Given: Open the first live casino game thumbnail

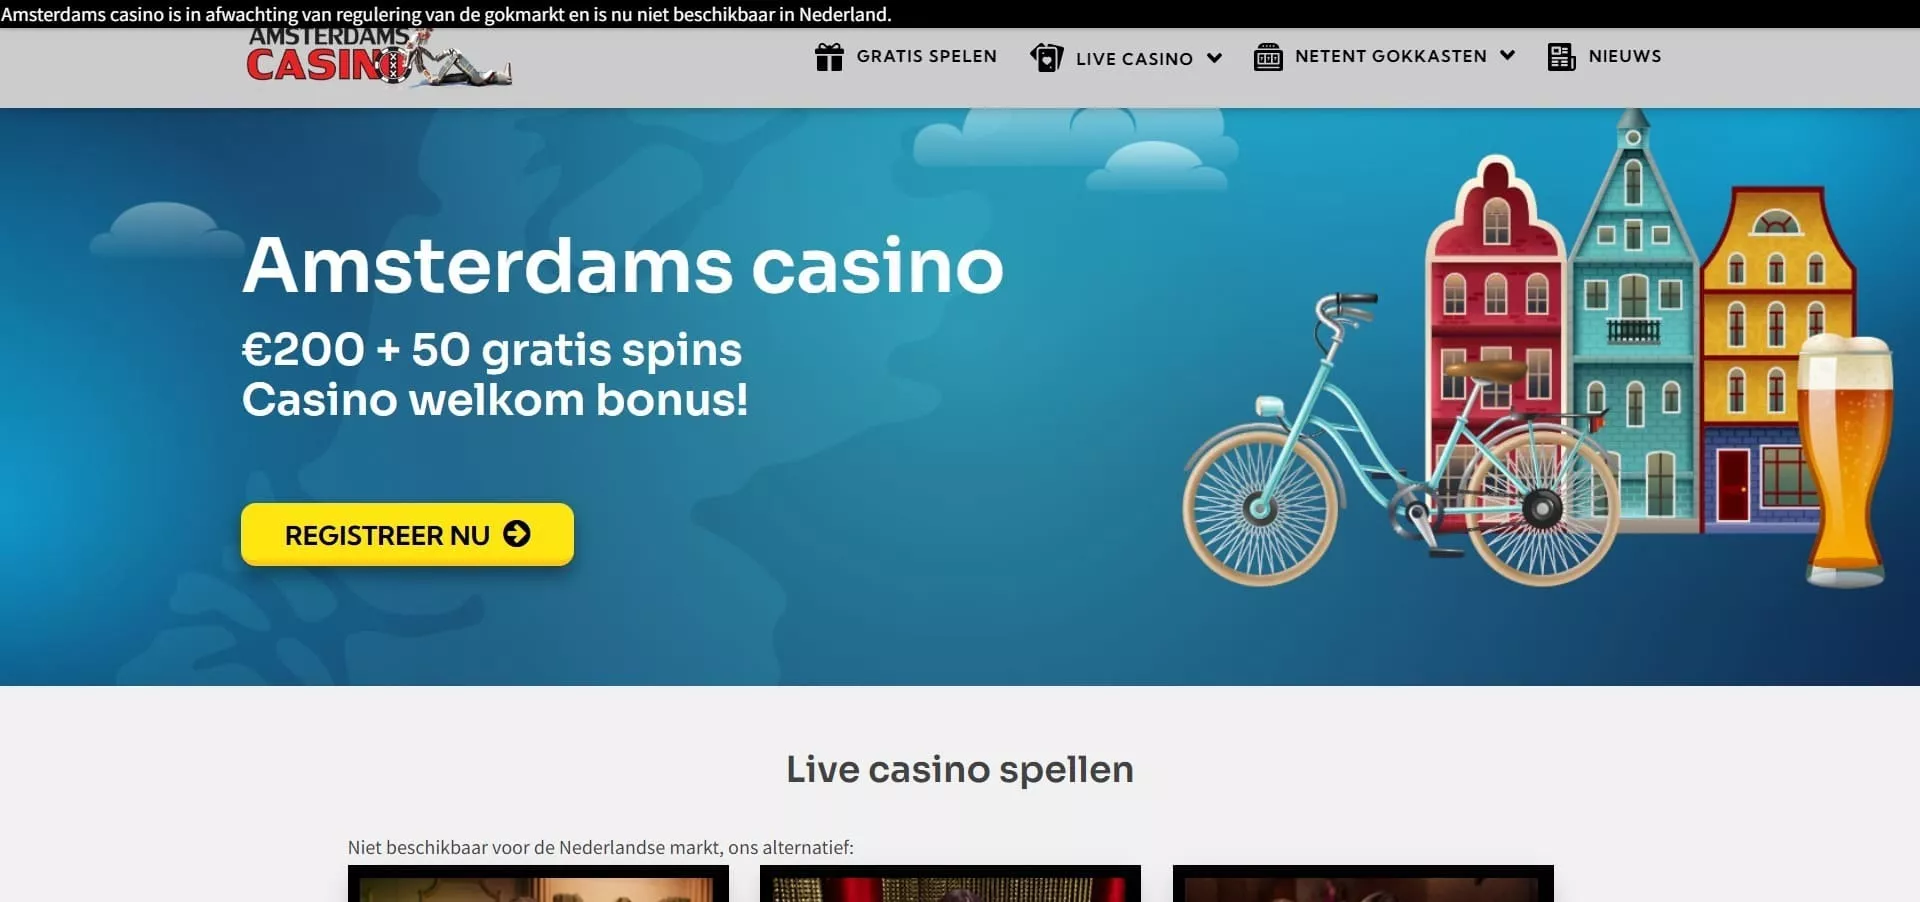Looking at the screenshot, I should [538, 884].
